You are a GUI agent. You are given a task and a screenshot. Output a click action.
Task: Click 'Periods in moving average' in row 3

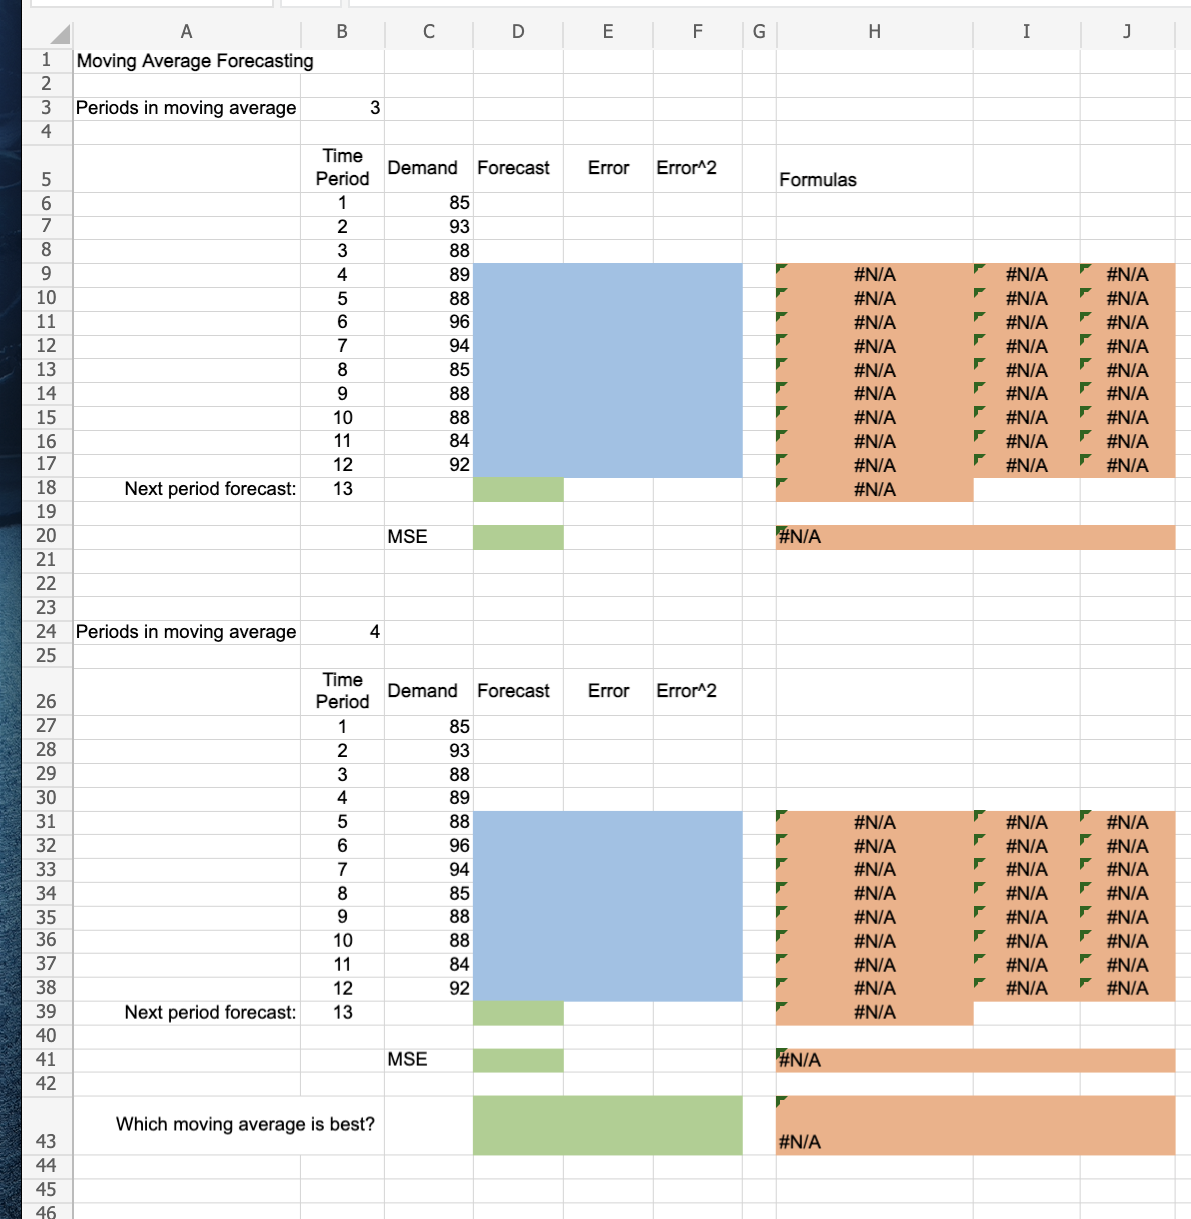coord(186,108)
